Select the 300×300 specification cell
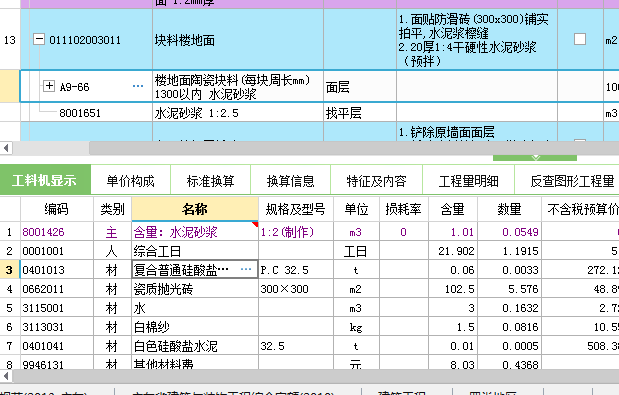This screenshot has height=395, width=619. pyautogui.click(x=296, y=288)
